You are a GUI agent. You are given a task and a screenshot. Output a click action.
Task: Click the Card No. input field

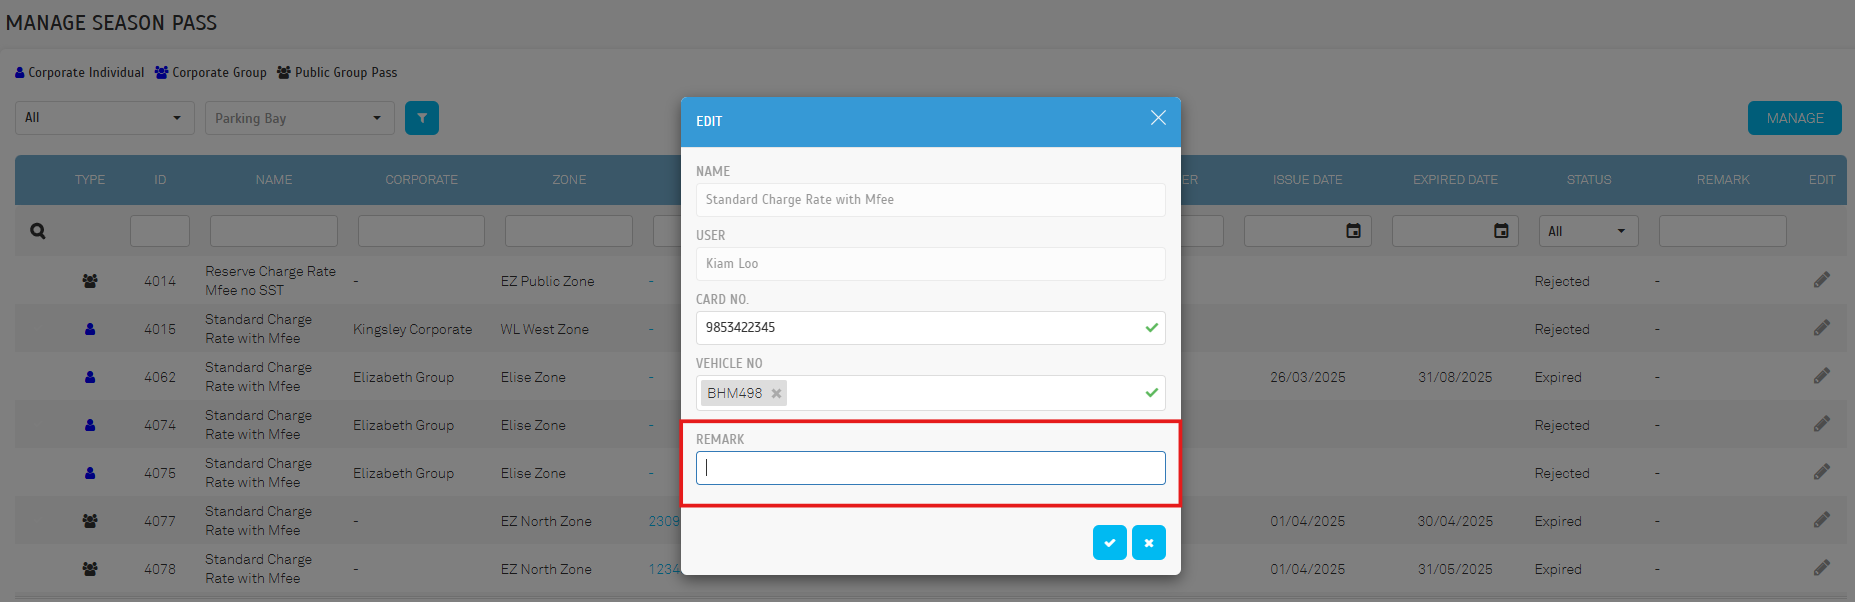point(920,328)
